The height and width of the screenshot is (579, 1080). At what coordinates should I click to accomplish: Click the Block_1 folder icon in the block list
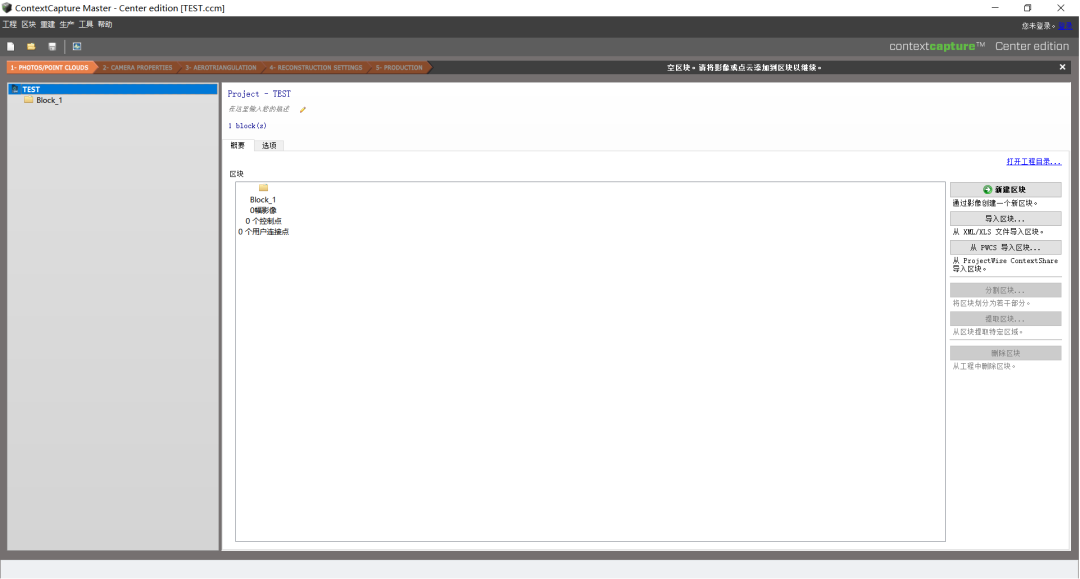point(263,188)
